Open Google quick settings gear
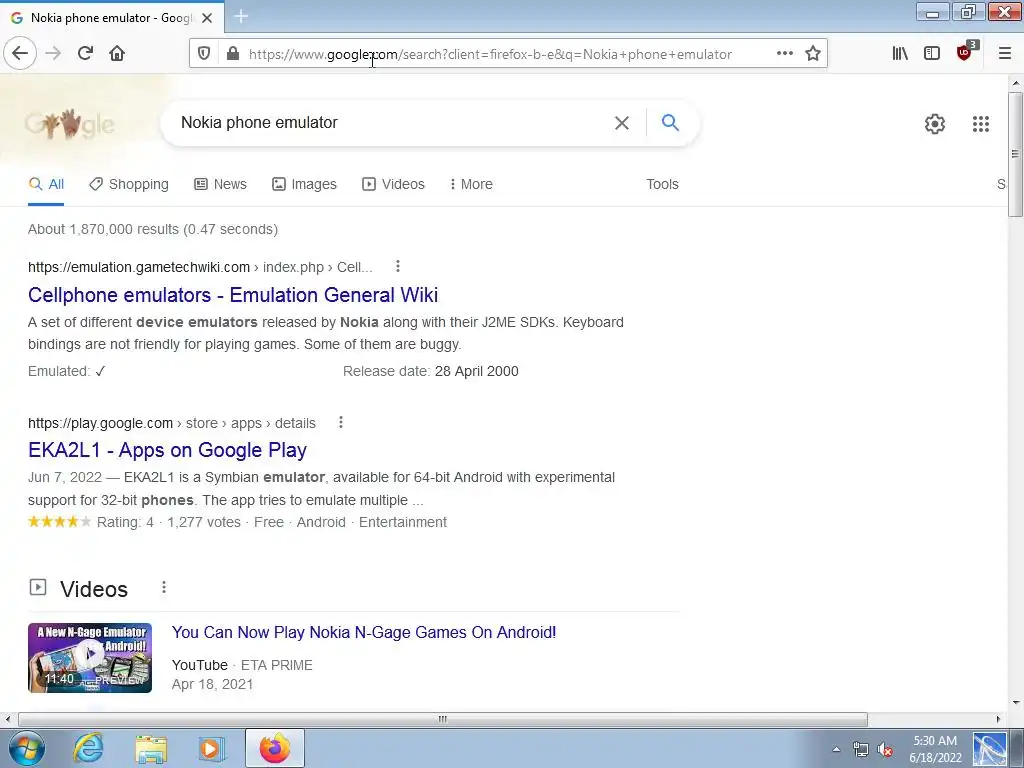This screenshot has height=768, width=1024. pyautogui.click(x=935, y=123)
